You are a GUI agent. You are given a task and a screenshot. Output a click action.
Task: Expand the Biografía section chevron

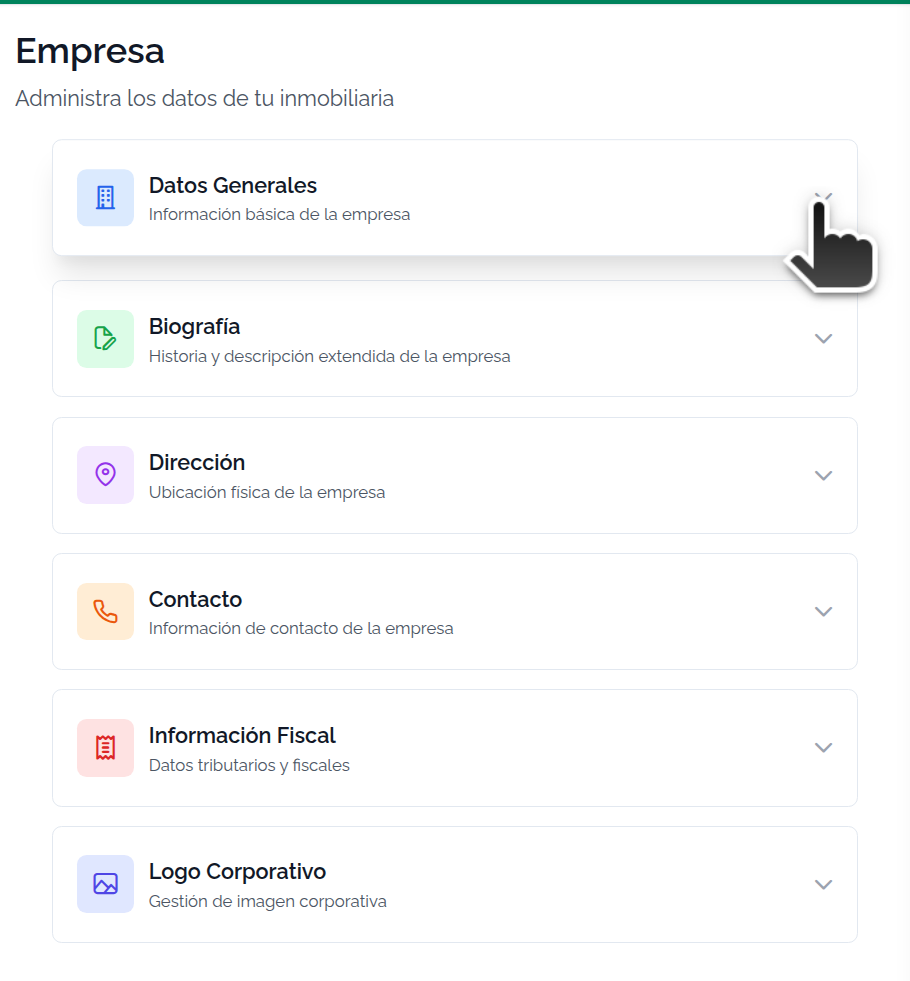[x=823, y=338]
